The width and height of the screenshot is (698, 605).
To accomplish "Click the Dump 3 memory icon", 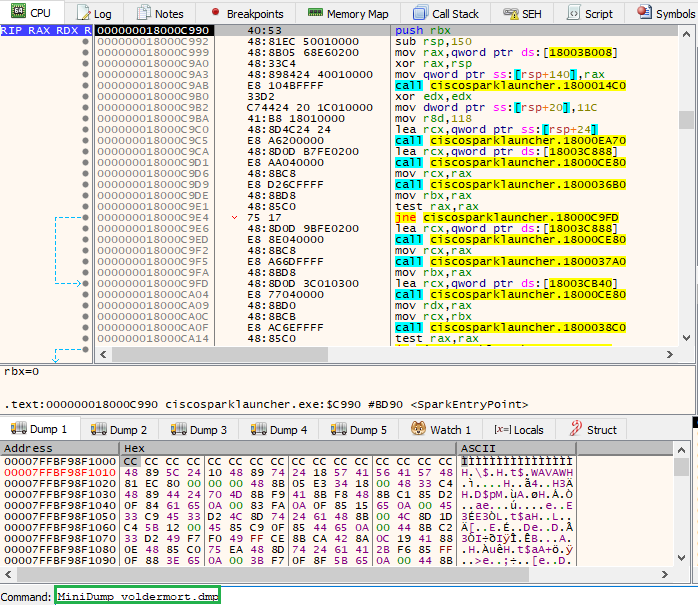I will point(179,429).
